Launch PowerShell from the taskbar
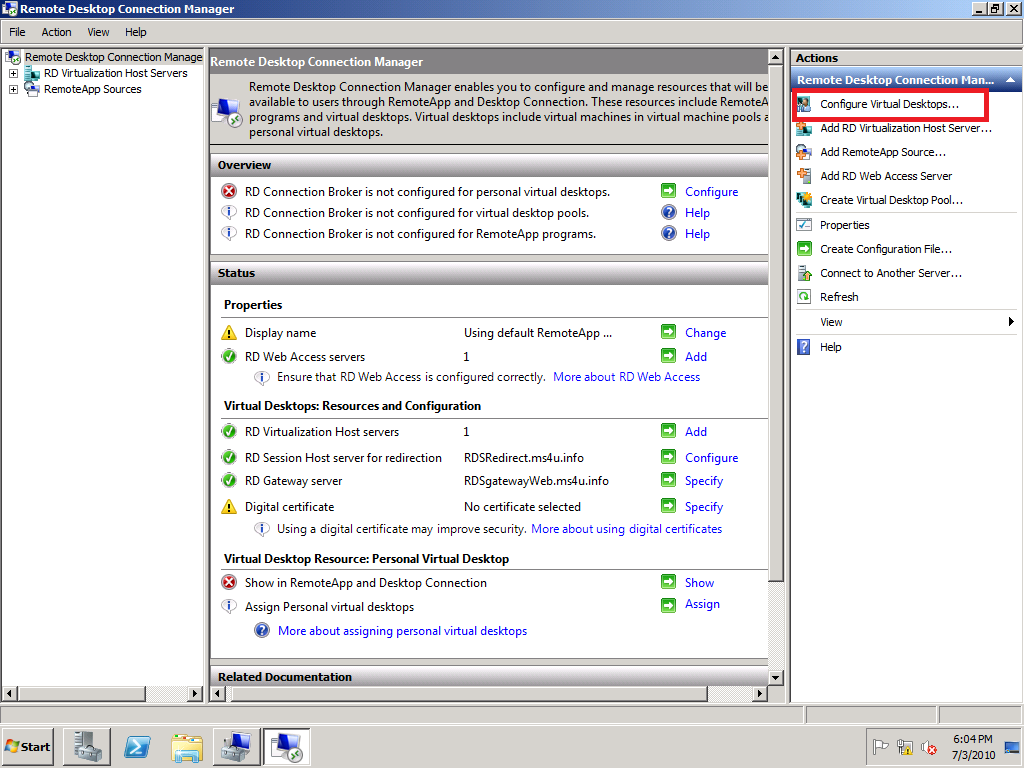This screenshot has height=768, width=1024. coord(137,746)
